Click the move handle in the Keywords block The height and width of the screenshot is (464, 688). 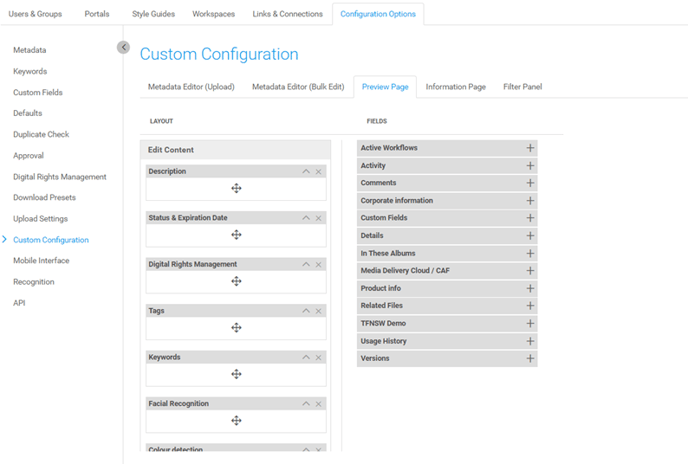coord(236,374)
